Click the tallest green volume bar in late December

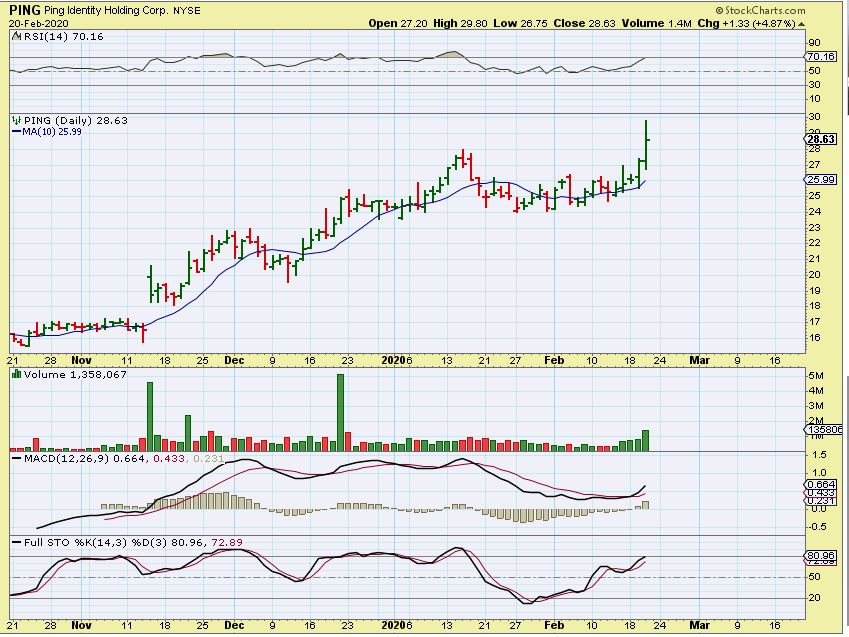[341, 412]
